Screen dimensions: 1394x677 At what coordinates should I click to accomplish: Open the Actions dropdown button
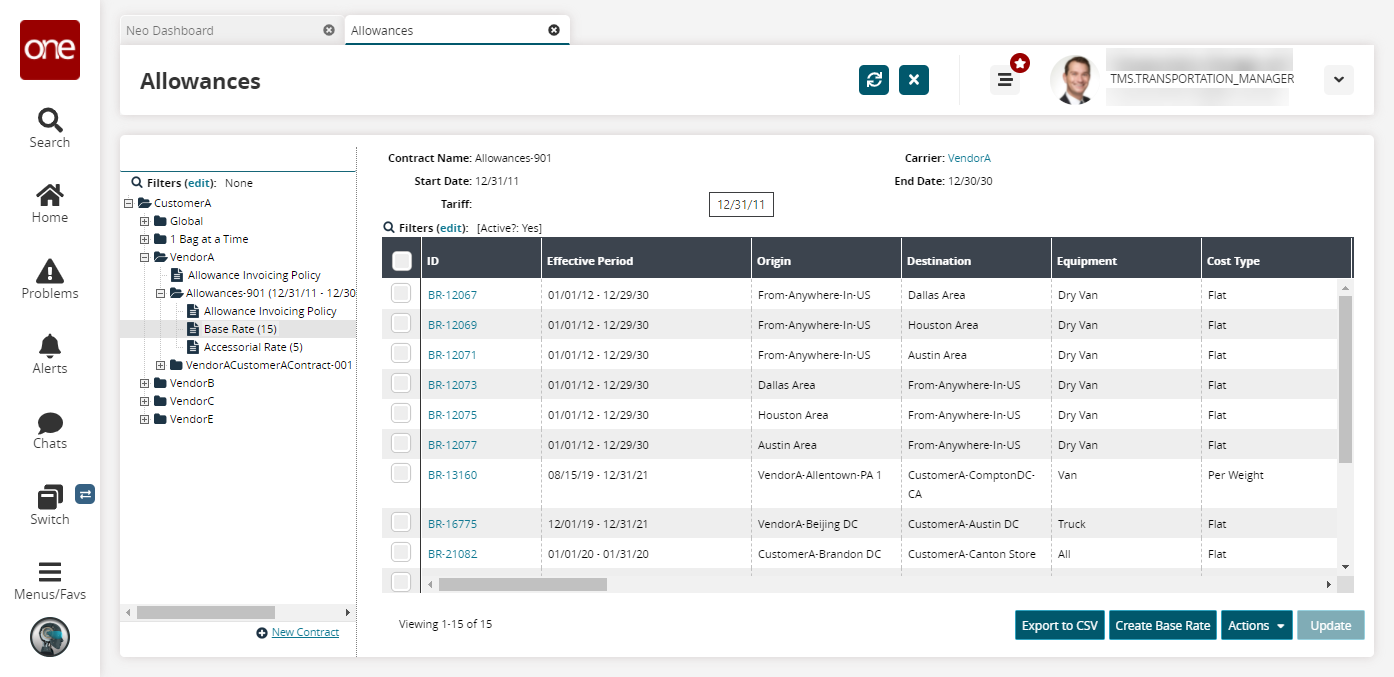[x=1256, y=625]
